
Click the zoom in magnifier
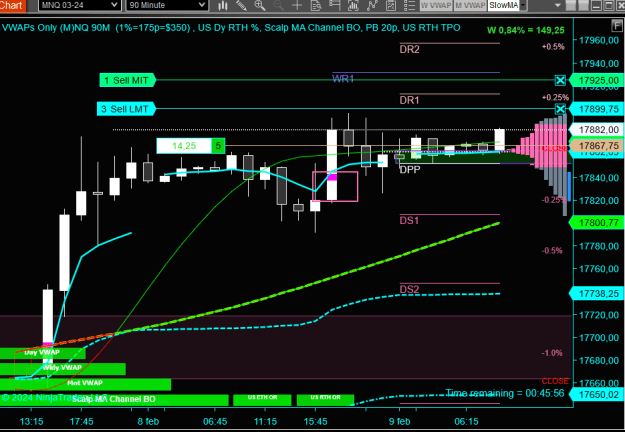tap(260, 5)
